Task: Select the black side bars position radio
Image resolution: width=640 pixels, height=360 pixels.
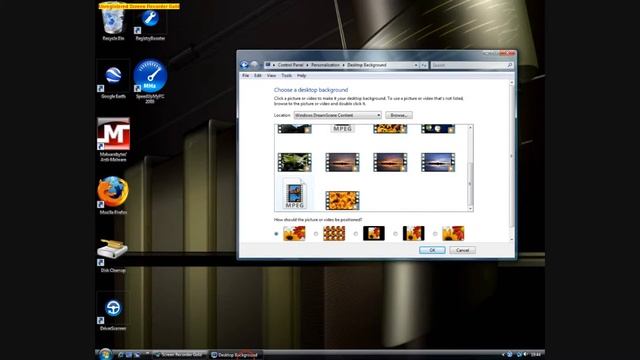Action: (395, 234)
